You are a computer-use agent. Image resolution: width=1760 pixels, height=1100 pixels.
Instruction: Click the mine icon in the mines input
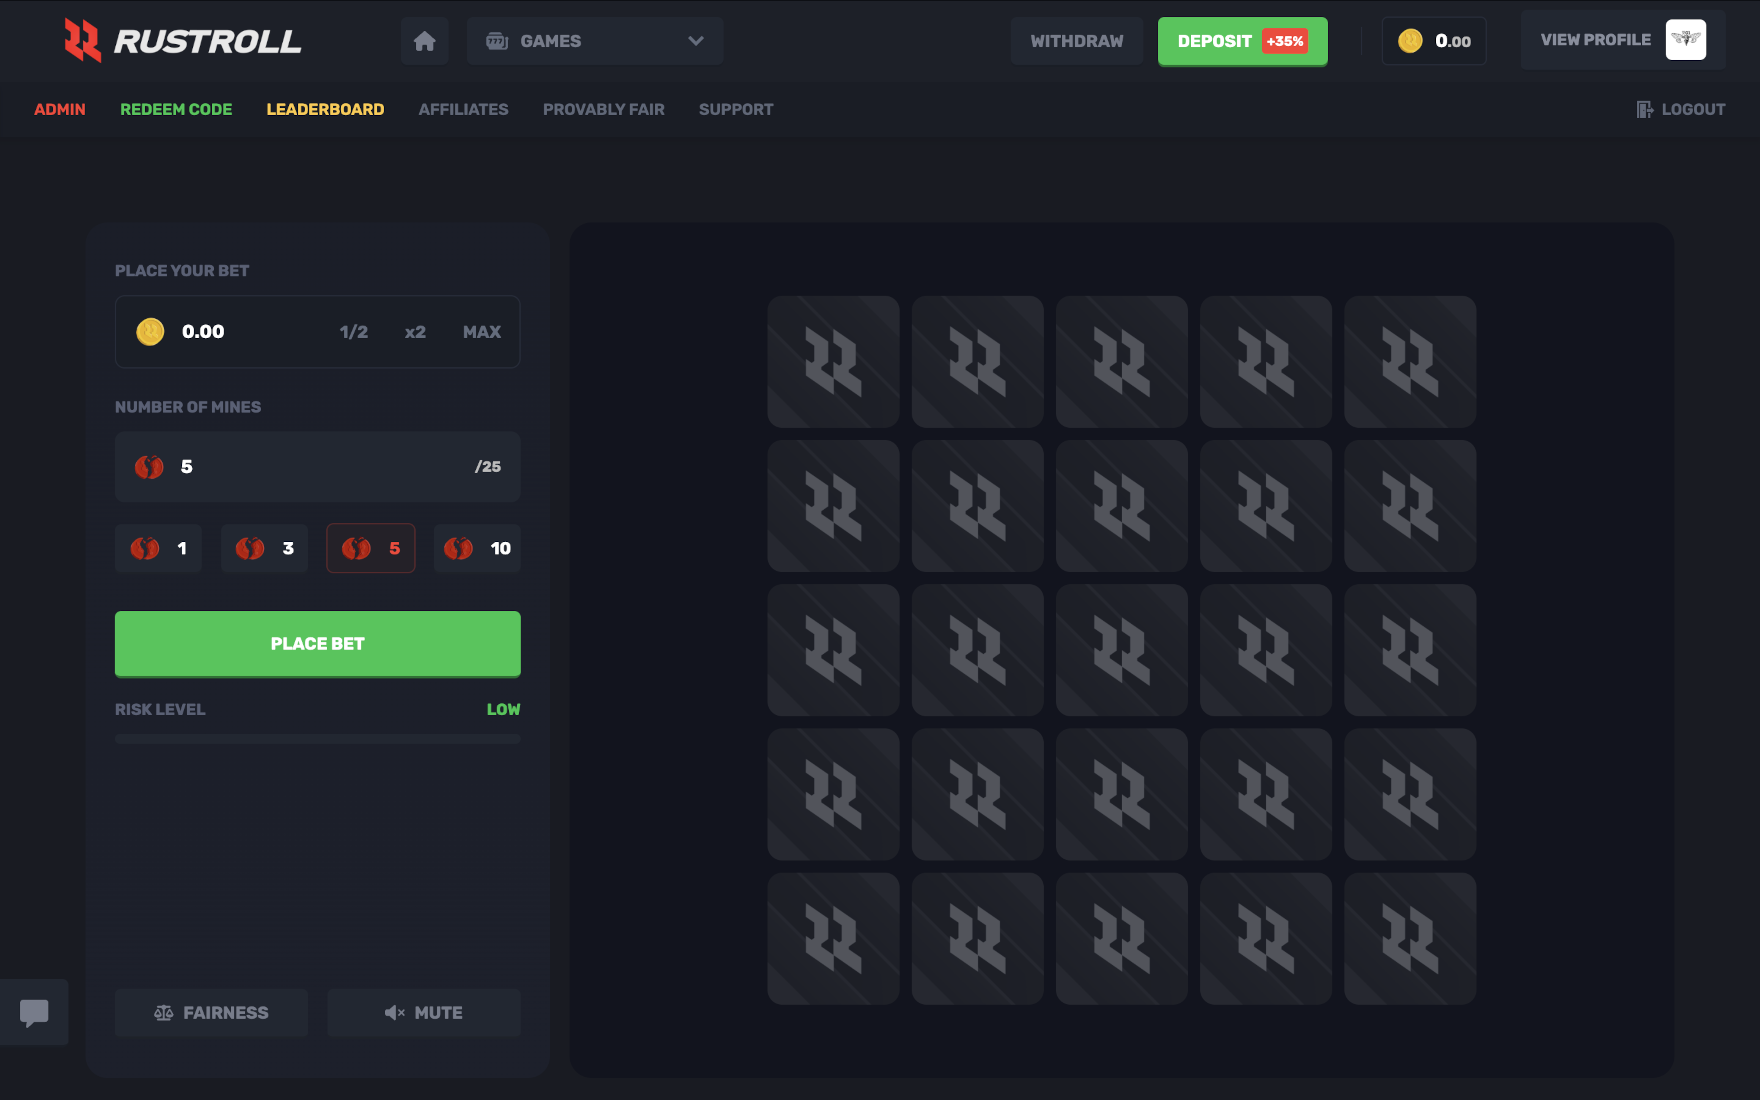point(148,467)
